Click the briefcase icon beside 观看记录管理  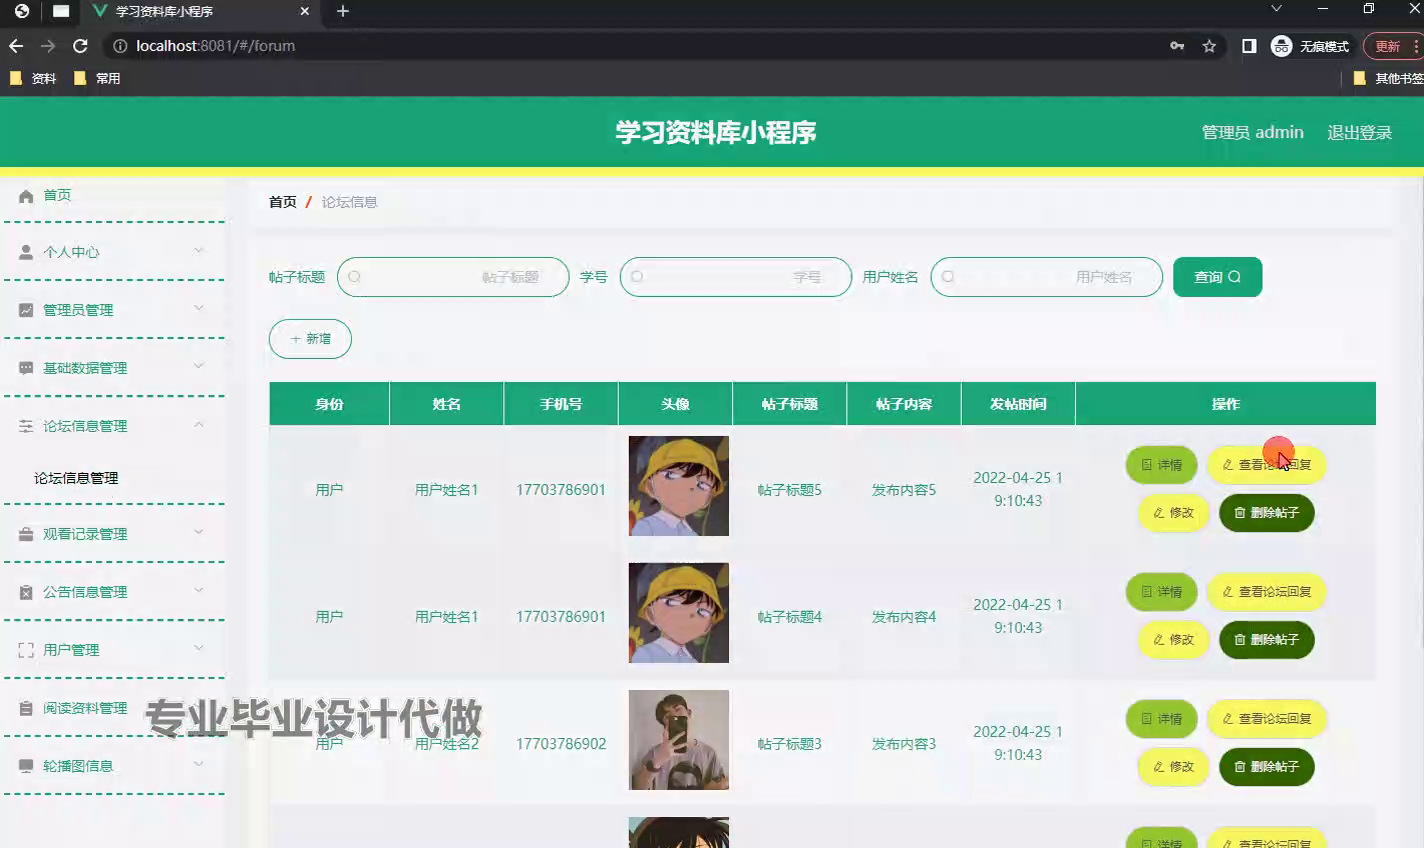(x=26, y=535)
